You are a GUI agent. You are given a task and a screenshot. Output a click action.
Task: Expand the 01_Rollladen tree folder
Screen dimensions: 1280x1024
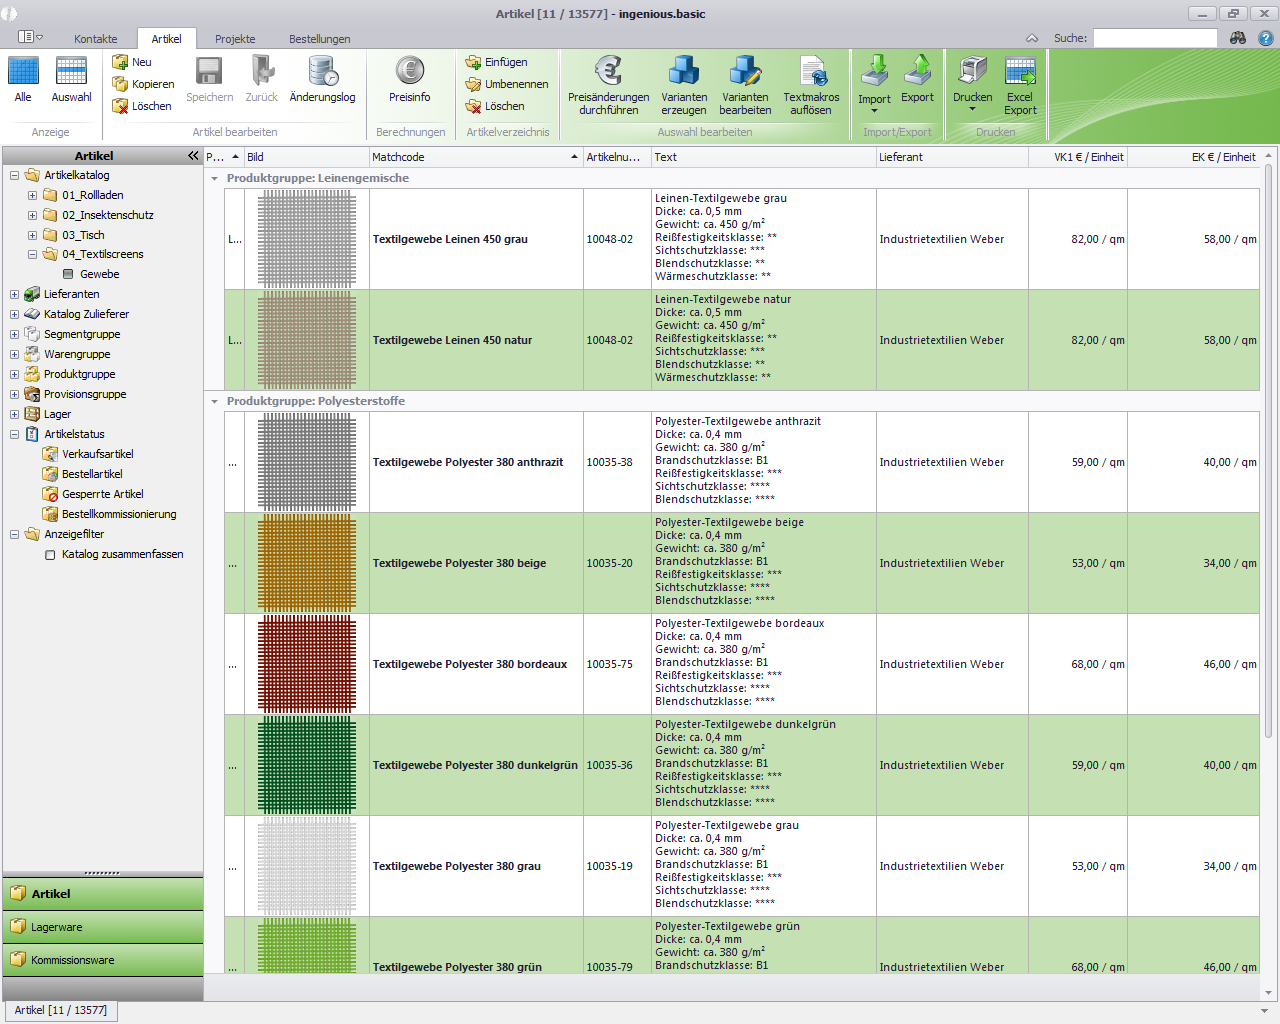pyautogui.click(x=32, y=195)
